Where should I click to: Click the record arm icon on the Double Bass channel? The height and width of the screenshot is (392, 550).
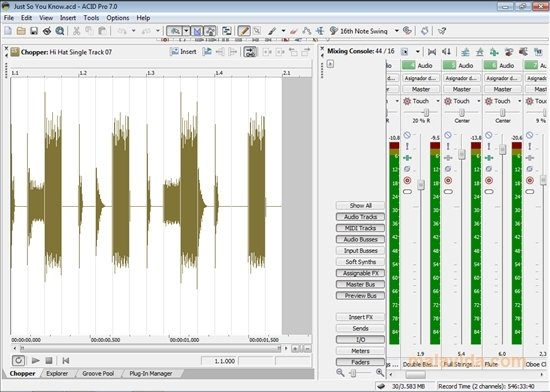pyautogui.click(x=407, y=181)
